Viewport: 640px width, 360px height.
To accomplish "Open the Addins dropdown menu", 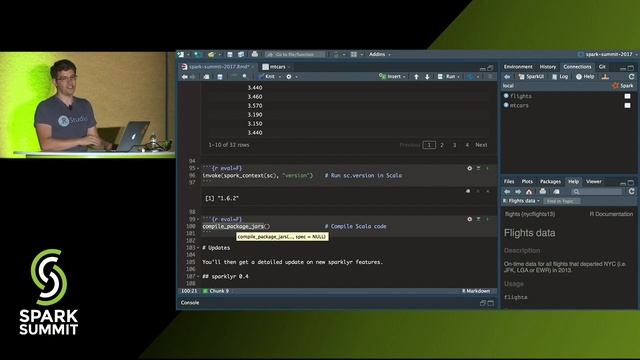I will (380, 54).
